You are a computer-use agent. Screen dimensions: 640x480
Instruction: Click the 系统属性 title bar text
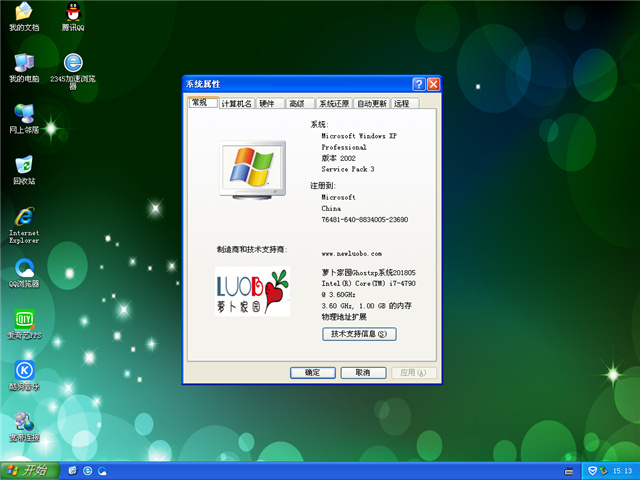click(203, 84)
